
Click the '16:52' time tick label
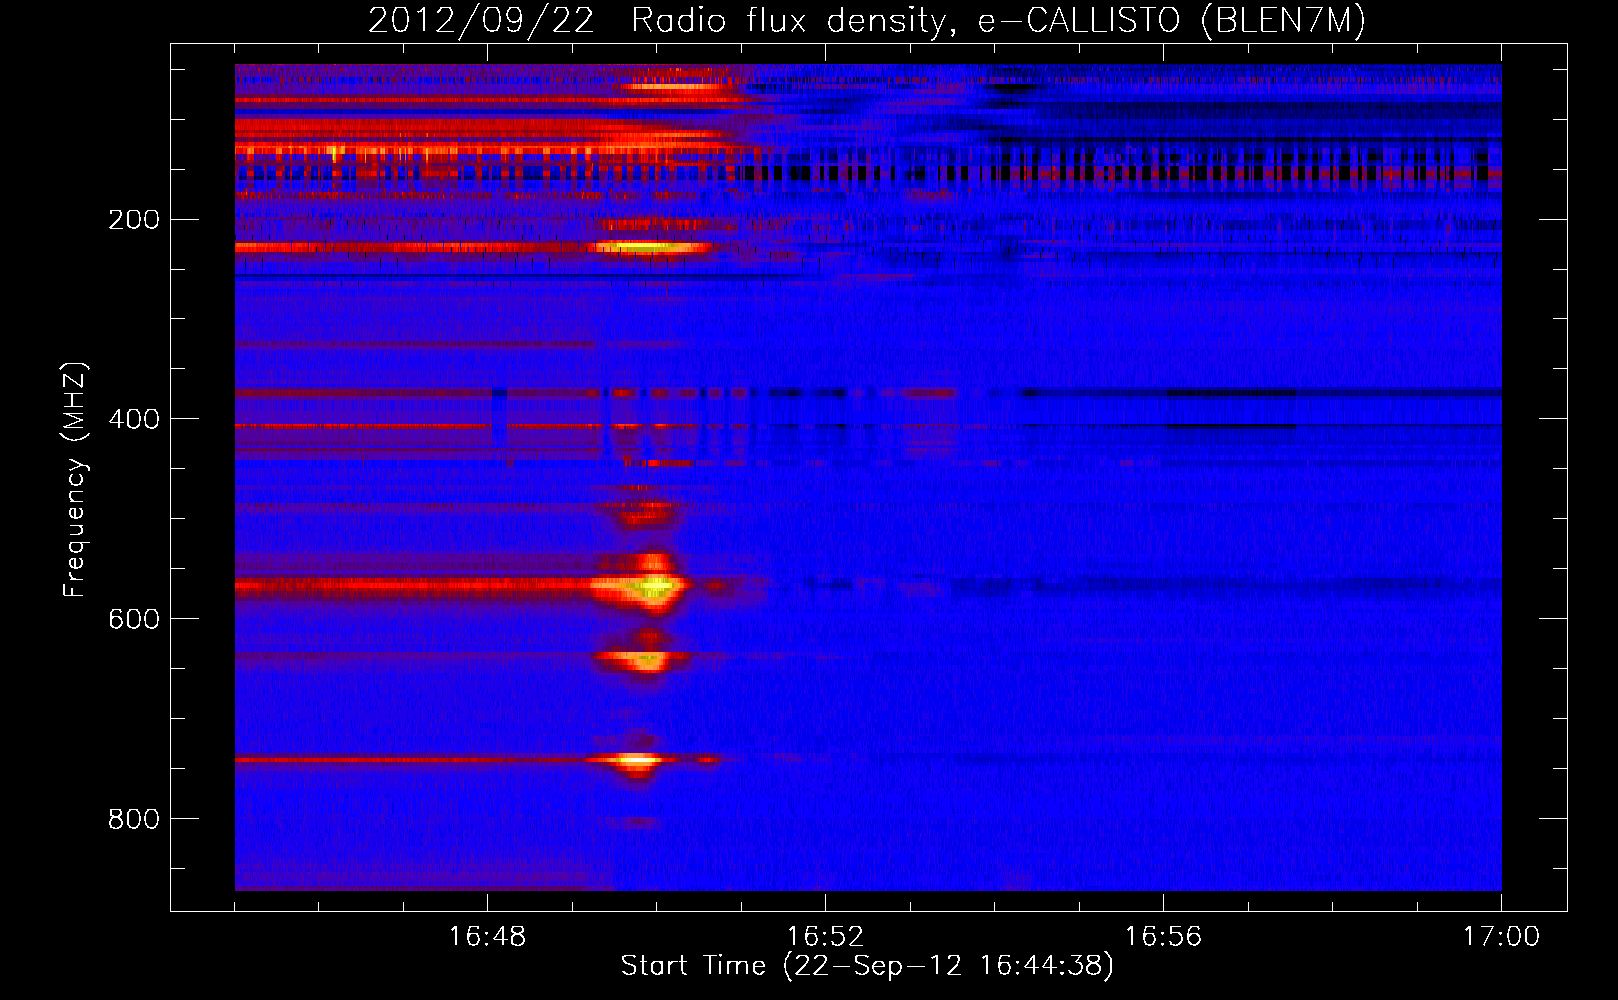pos(825,937)
